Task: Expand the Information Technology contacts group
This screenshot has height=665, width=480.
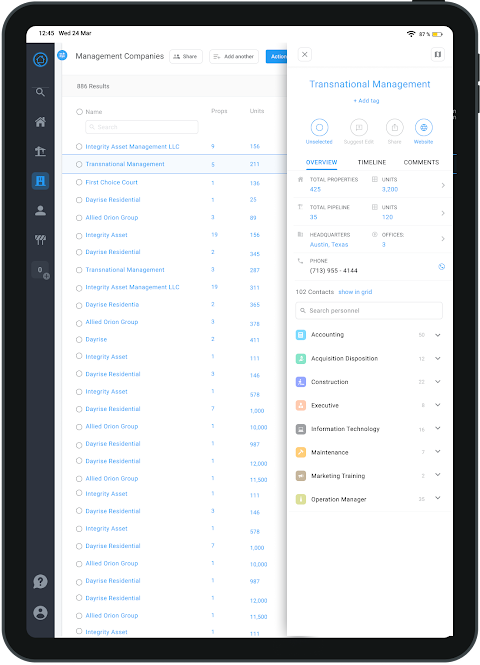Action: [x=438, y=428]
